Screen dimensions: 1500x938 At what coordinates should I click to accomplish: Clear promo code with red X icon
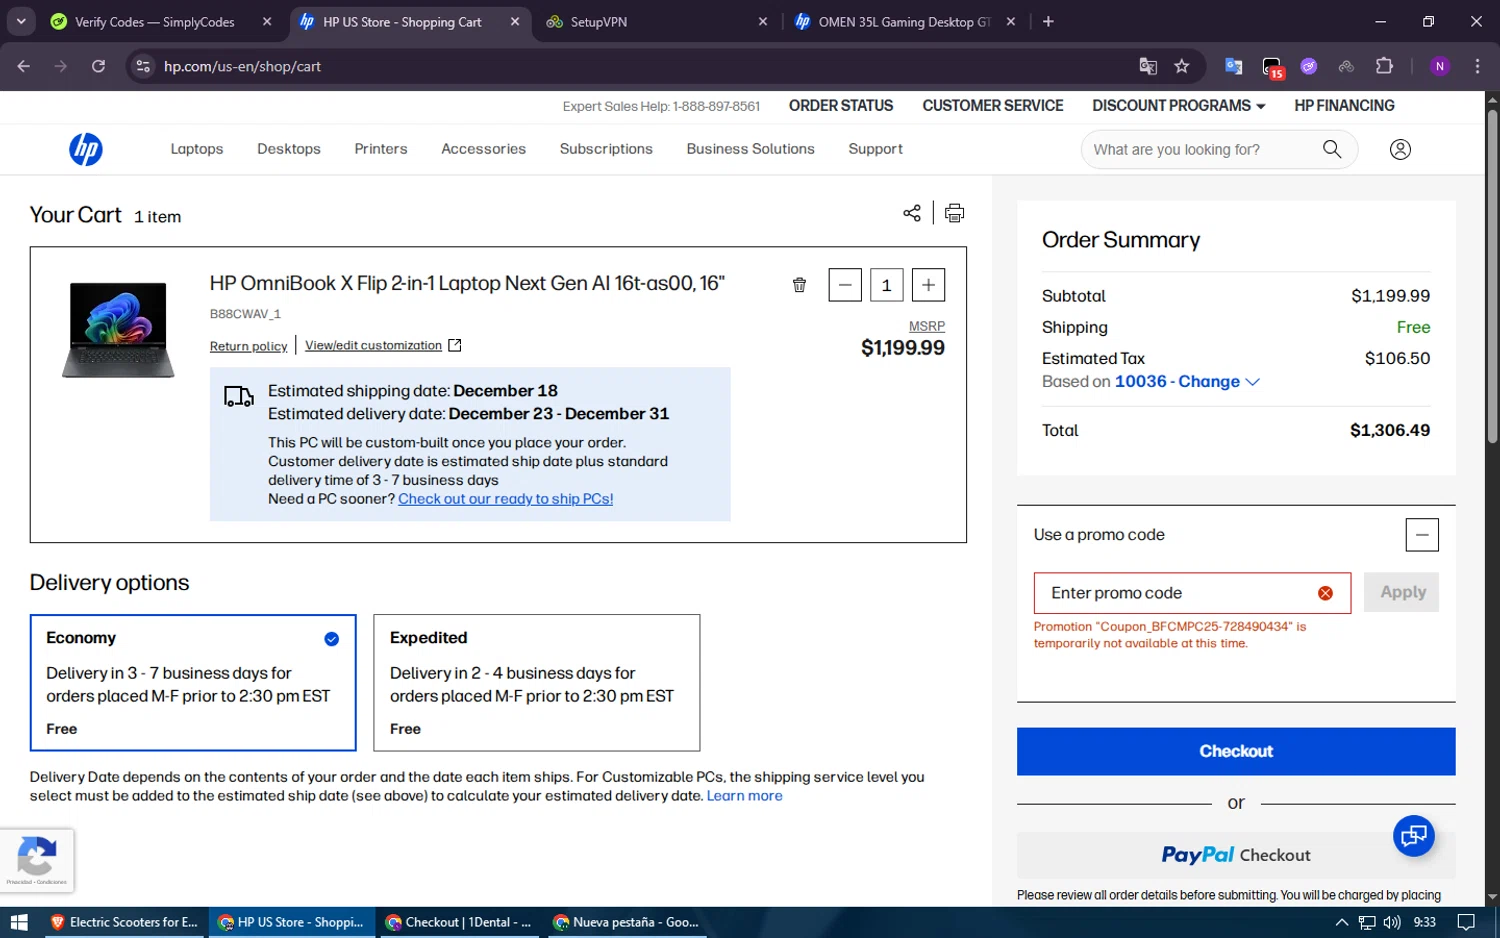pyautogui.click(x=1325, y=593)
